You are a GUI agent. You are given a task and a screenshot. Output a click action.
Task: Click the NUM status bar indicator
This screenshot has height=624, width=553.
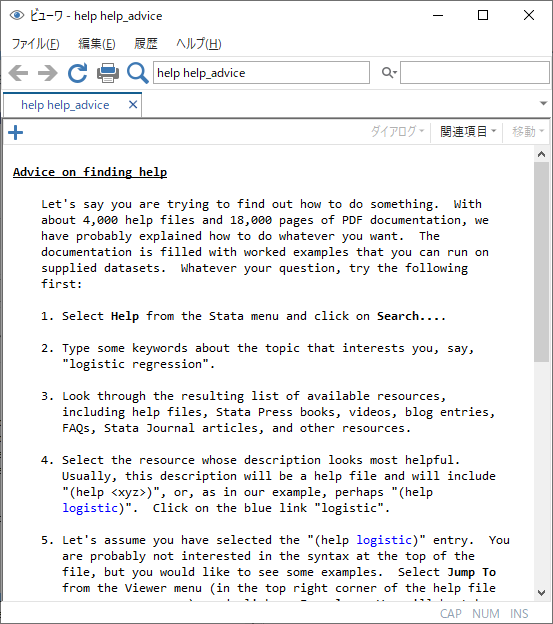(x=486, y=614)
